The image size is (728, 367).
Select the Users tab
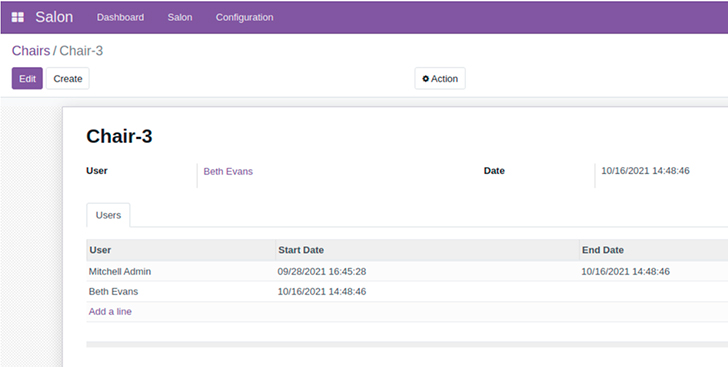point(108,215)
